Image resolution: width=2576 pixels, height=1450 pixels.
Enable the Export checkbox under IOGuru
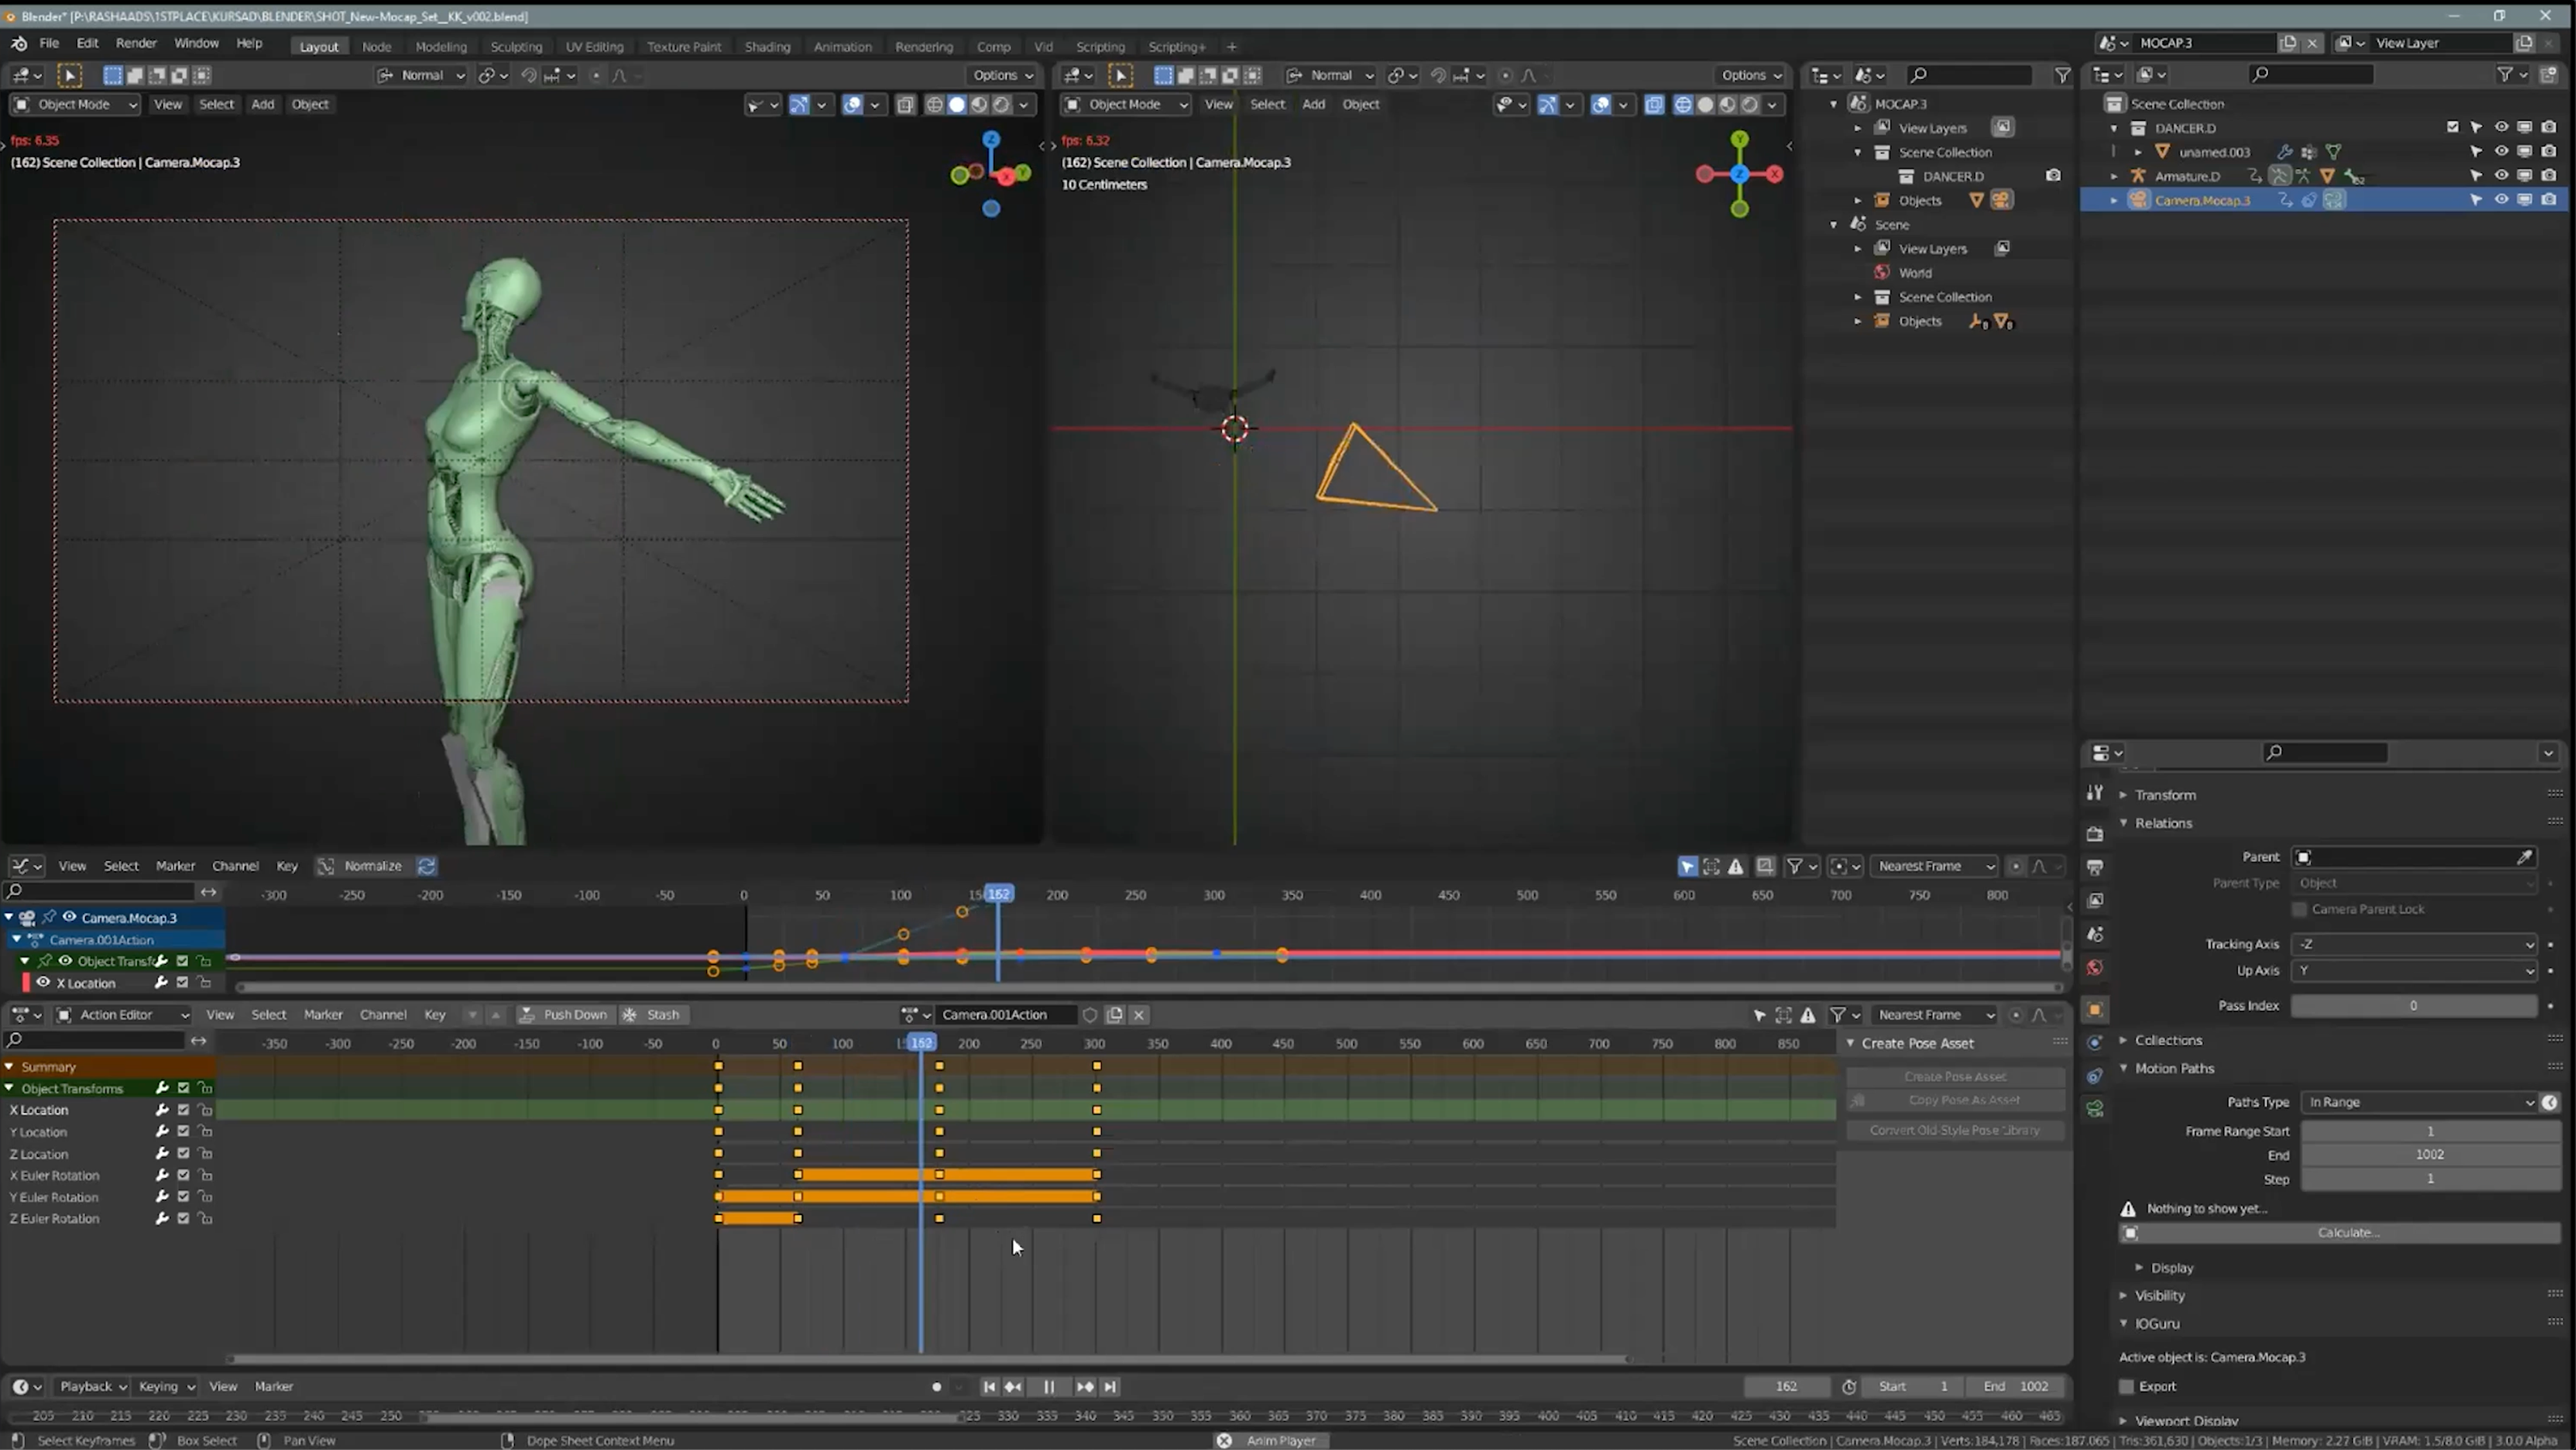coord(2127,1387)
